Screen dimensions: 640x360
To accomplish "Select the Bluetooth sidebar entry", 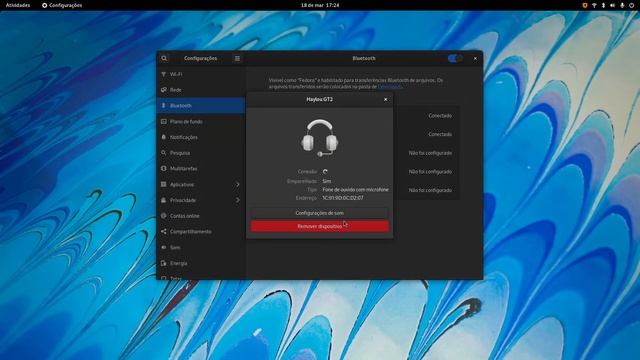I will coord(201,106).
